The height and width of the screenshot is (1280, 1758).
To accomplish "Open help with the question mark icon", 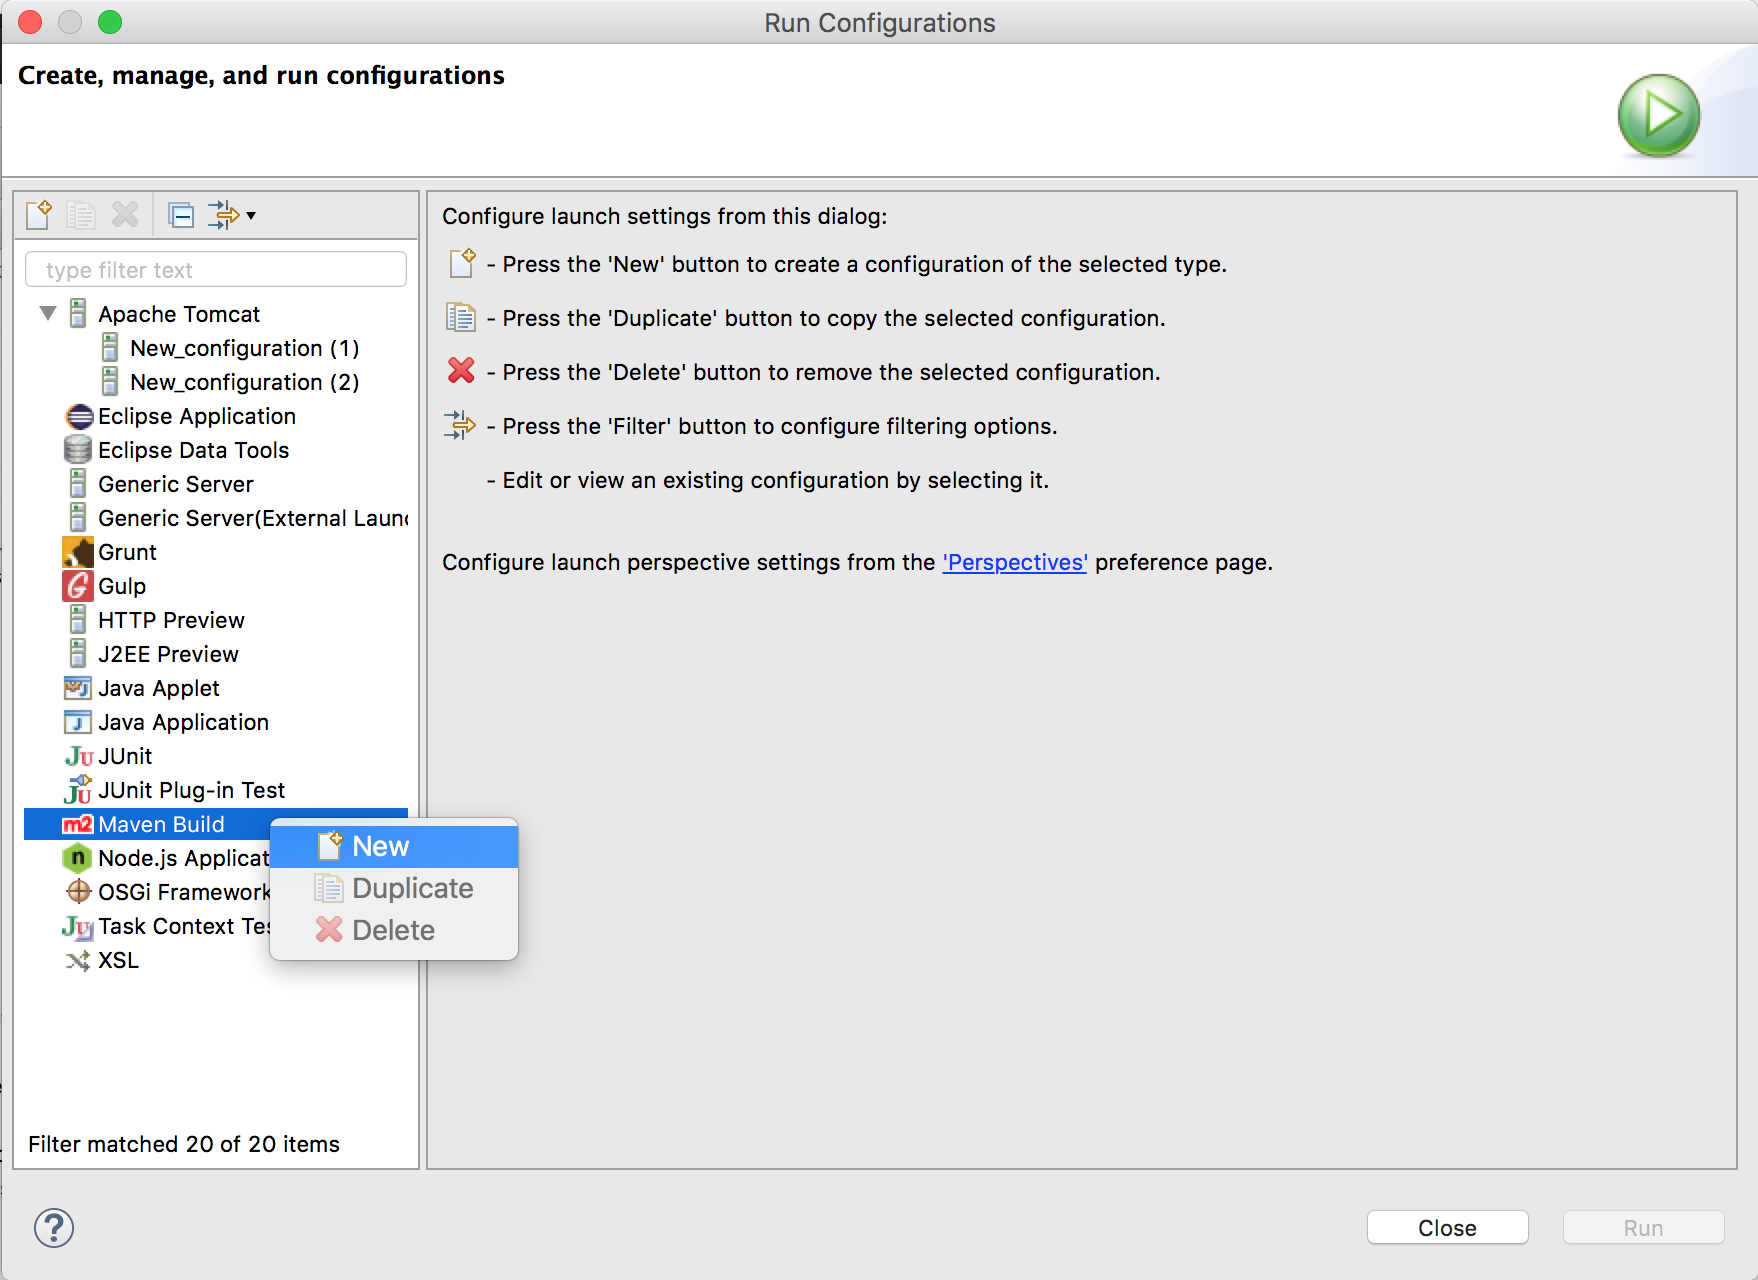I will pos(54,1228).
